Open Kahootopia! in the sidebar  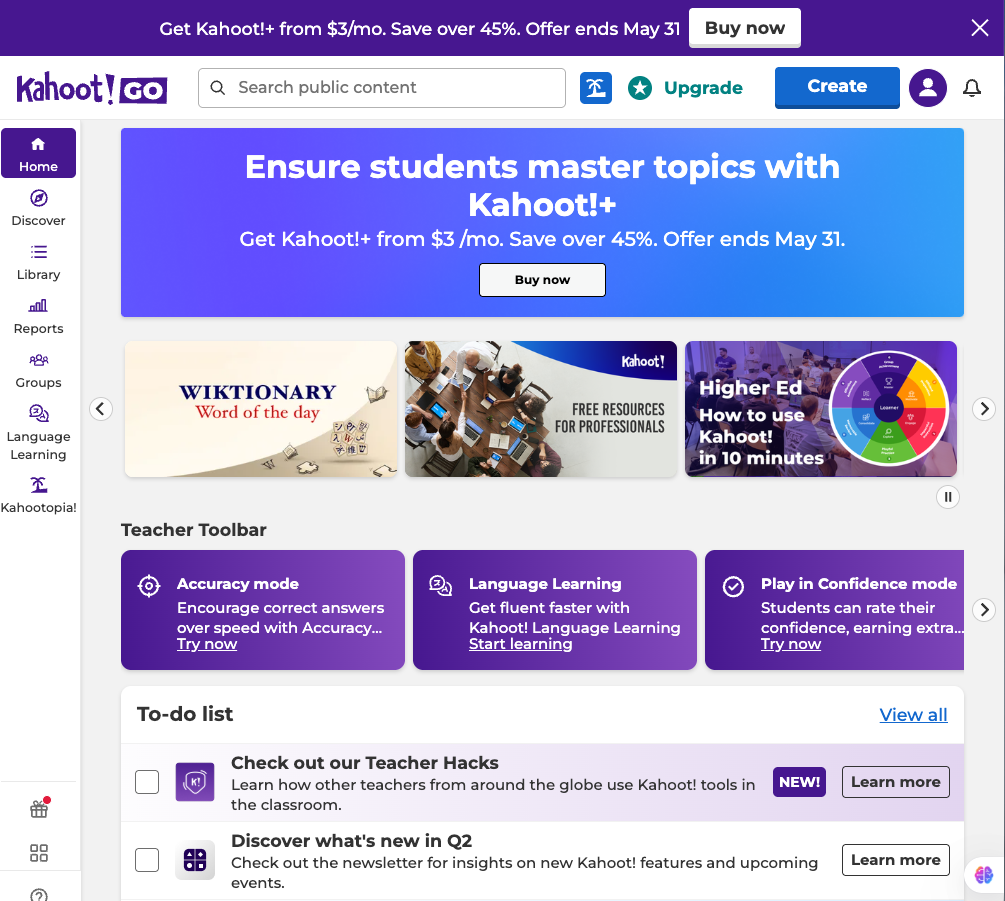click(38, 495)
